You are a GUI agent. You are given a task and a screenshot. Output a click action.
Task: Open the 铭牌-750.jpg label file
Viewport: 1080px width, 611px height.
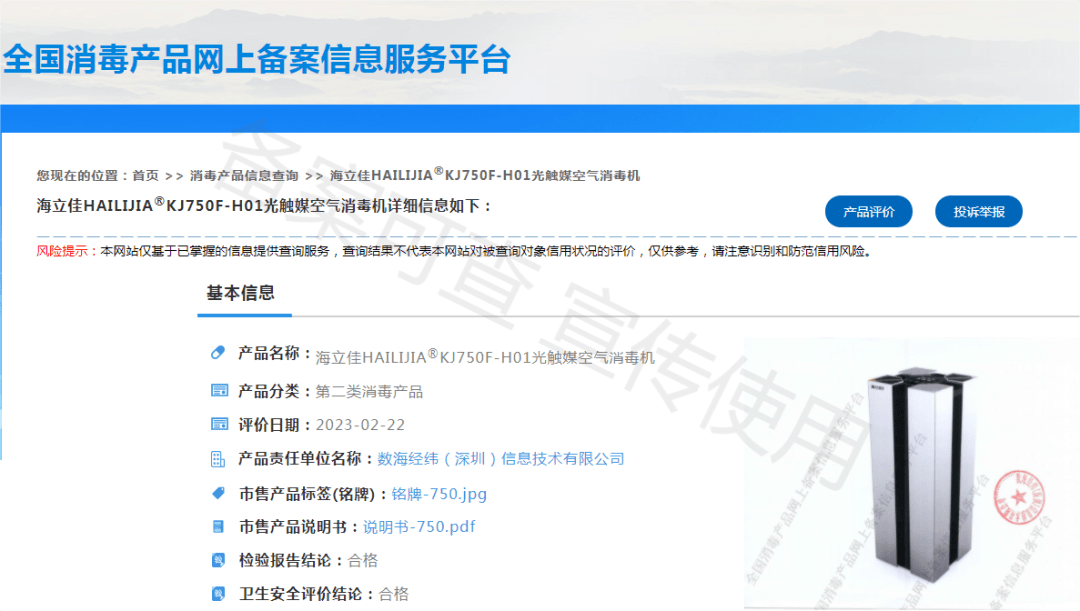point(439,494)
